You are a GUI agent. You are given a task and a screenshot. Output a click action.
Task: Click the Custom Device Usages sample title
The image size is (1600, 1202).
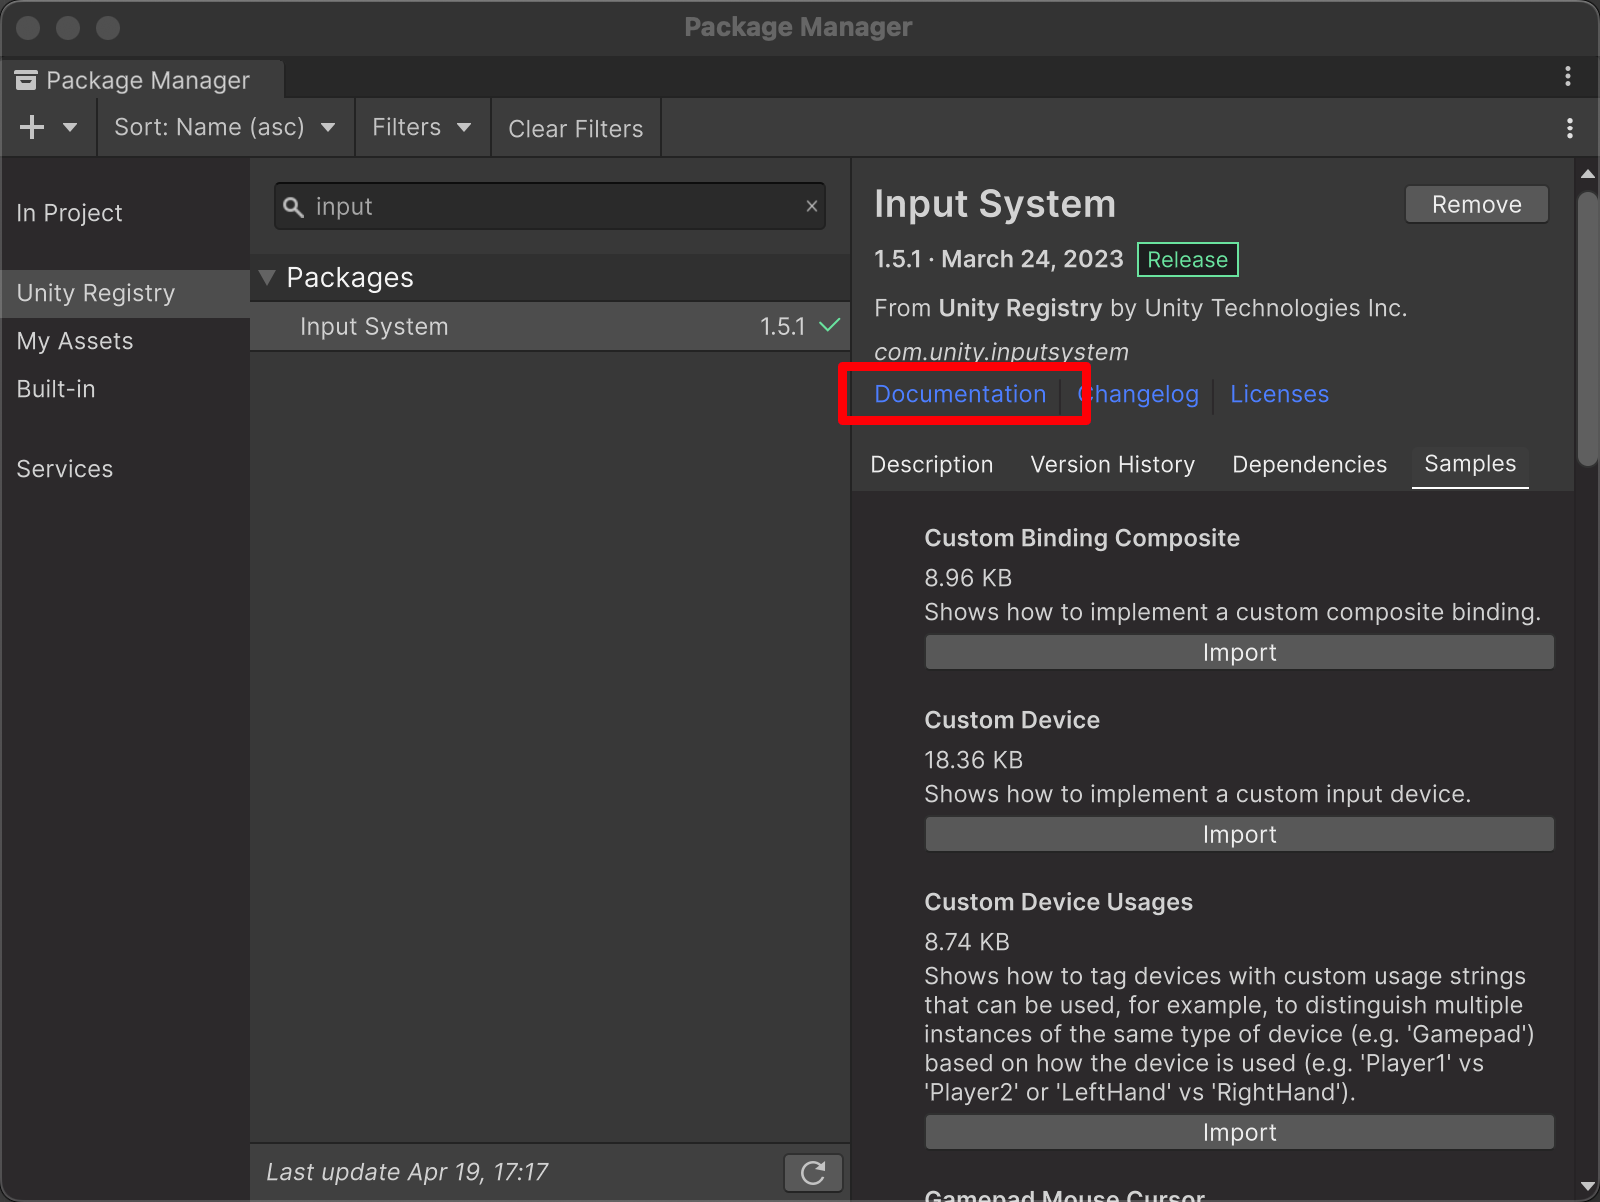(x=1058, y=902)
